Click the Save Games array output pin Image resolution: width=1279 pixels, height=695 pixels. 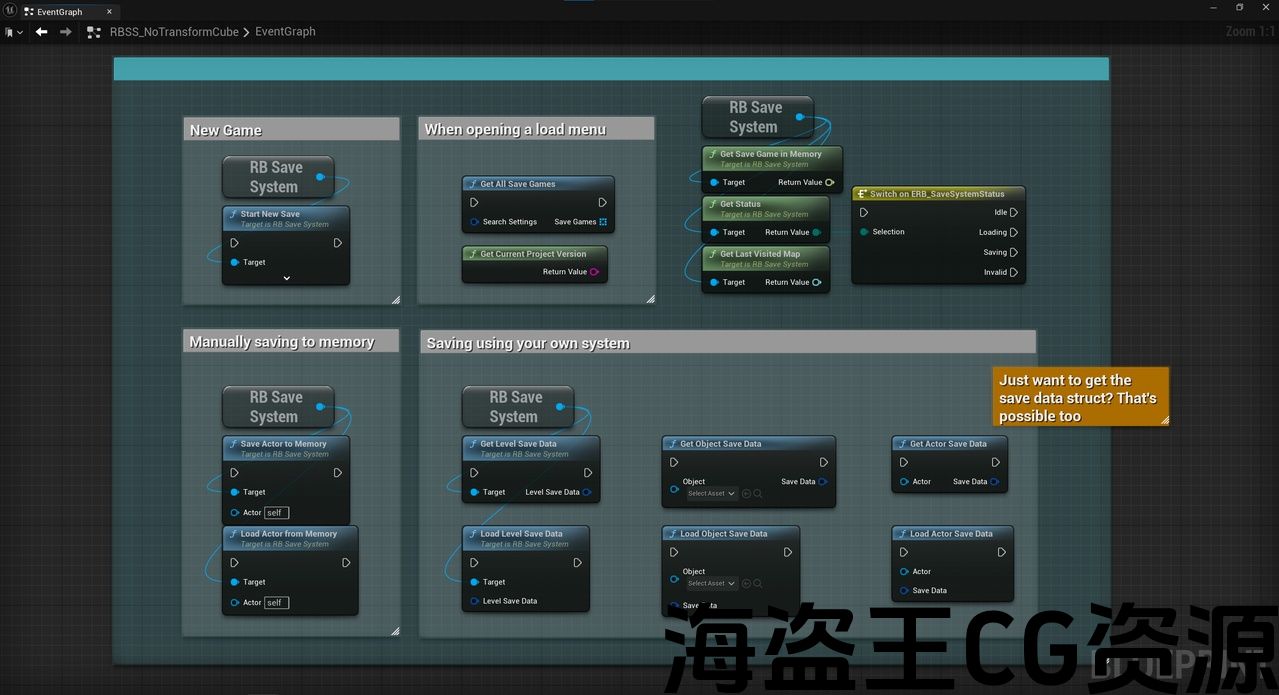coord(603,222)
